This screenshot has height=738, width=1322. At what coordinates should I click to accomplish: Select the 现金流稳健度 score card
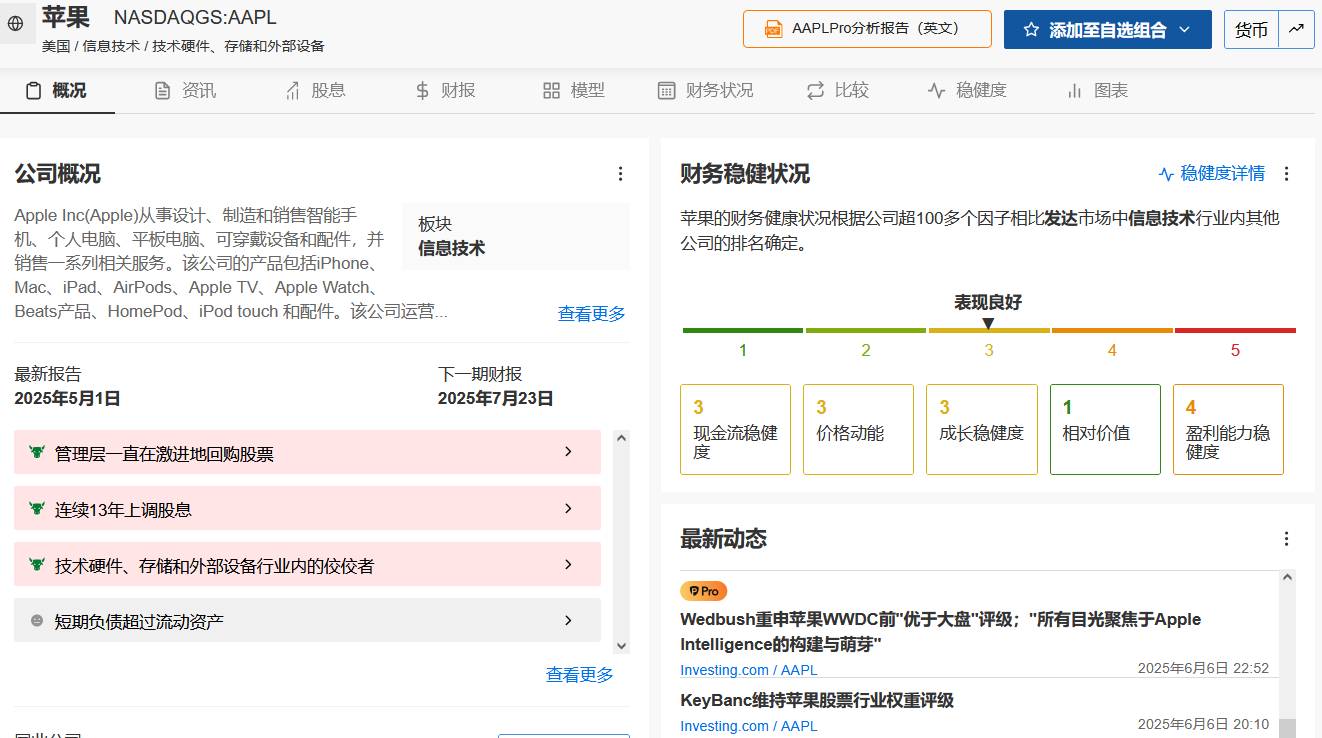735,429
